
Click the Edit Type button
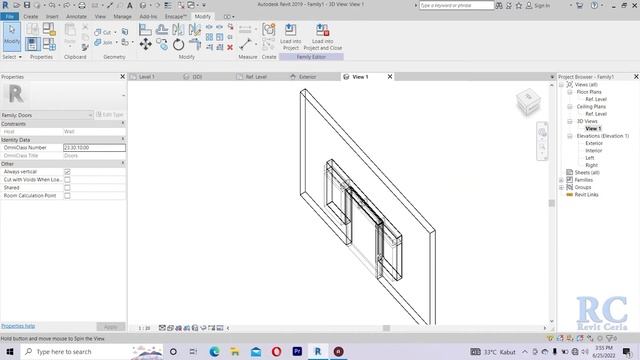point(109,115)
